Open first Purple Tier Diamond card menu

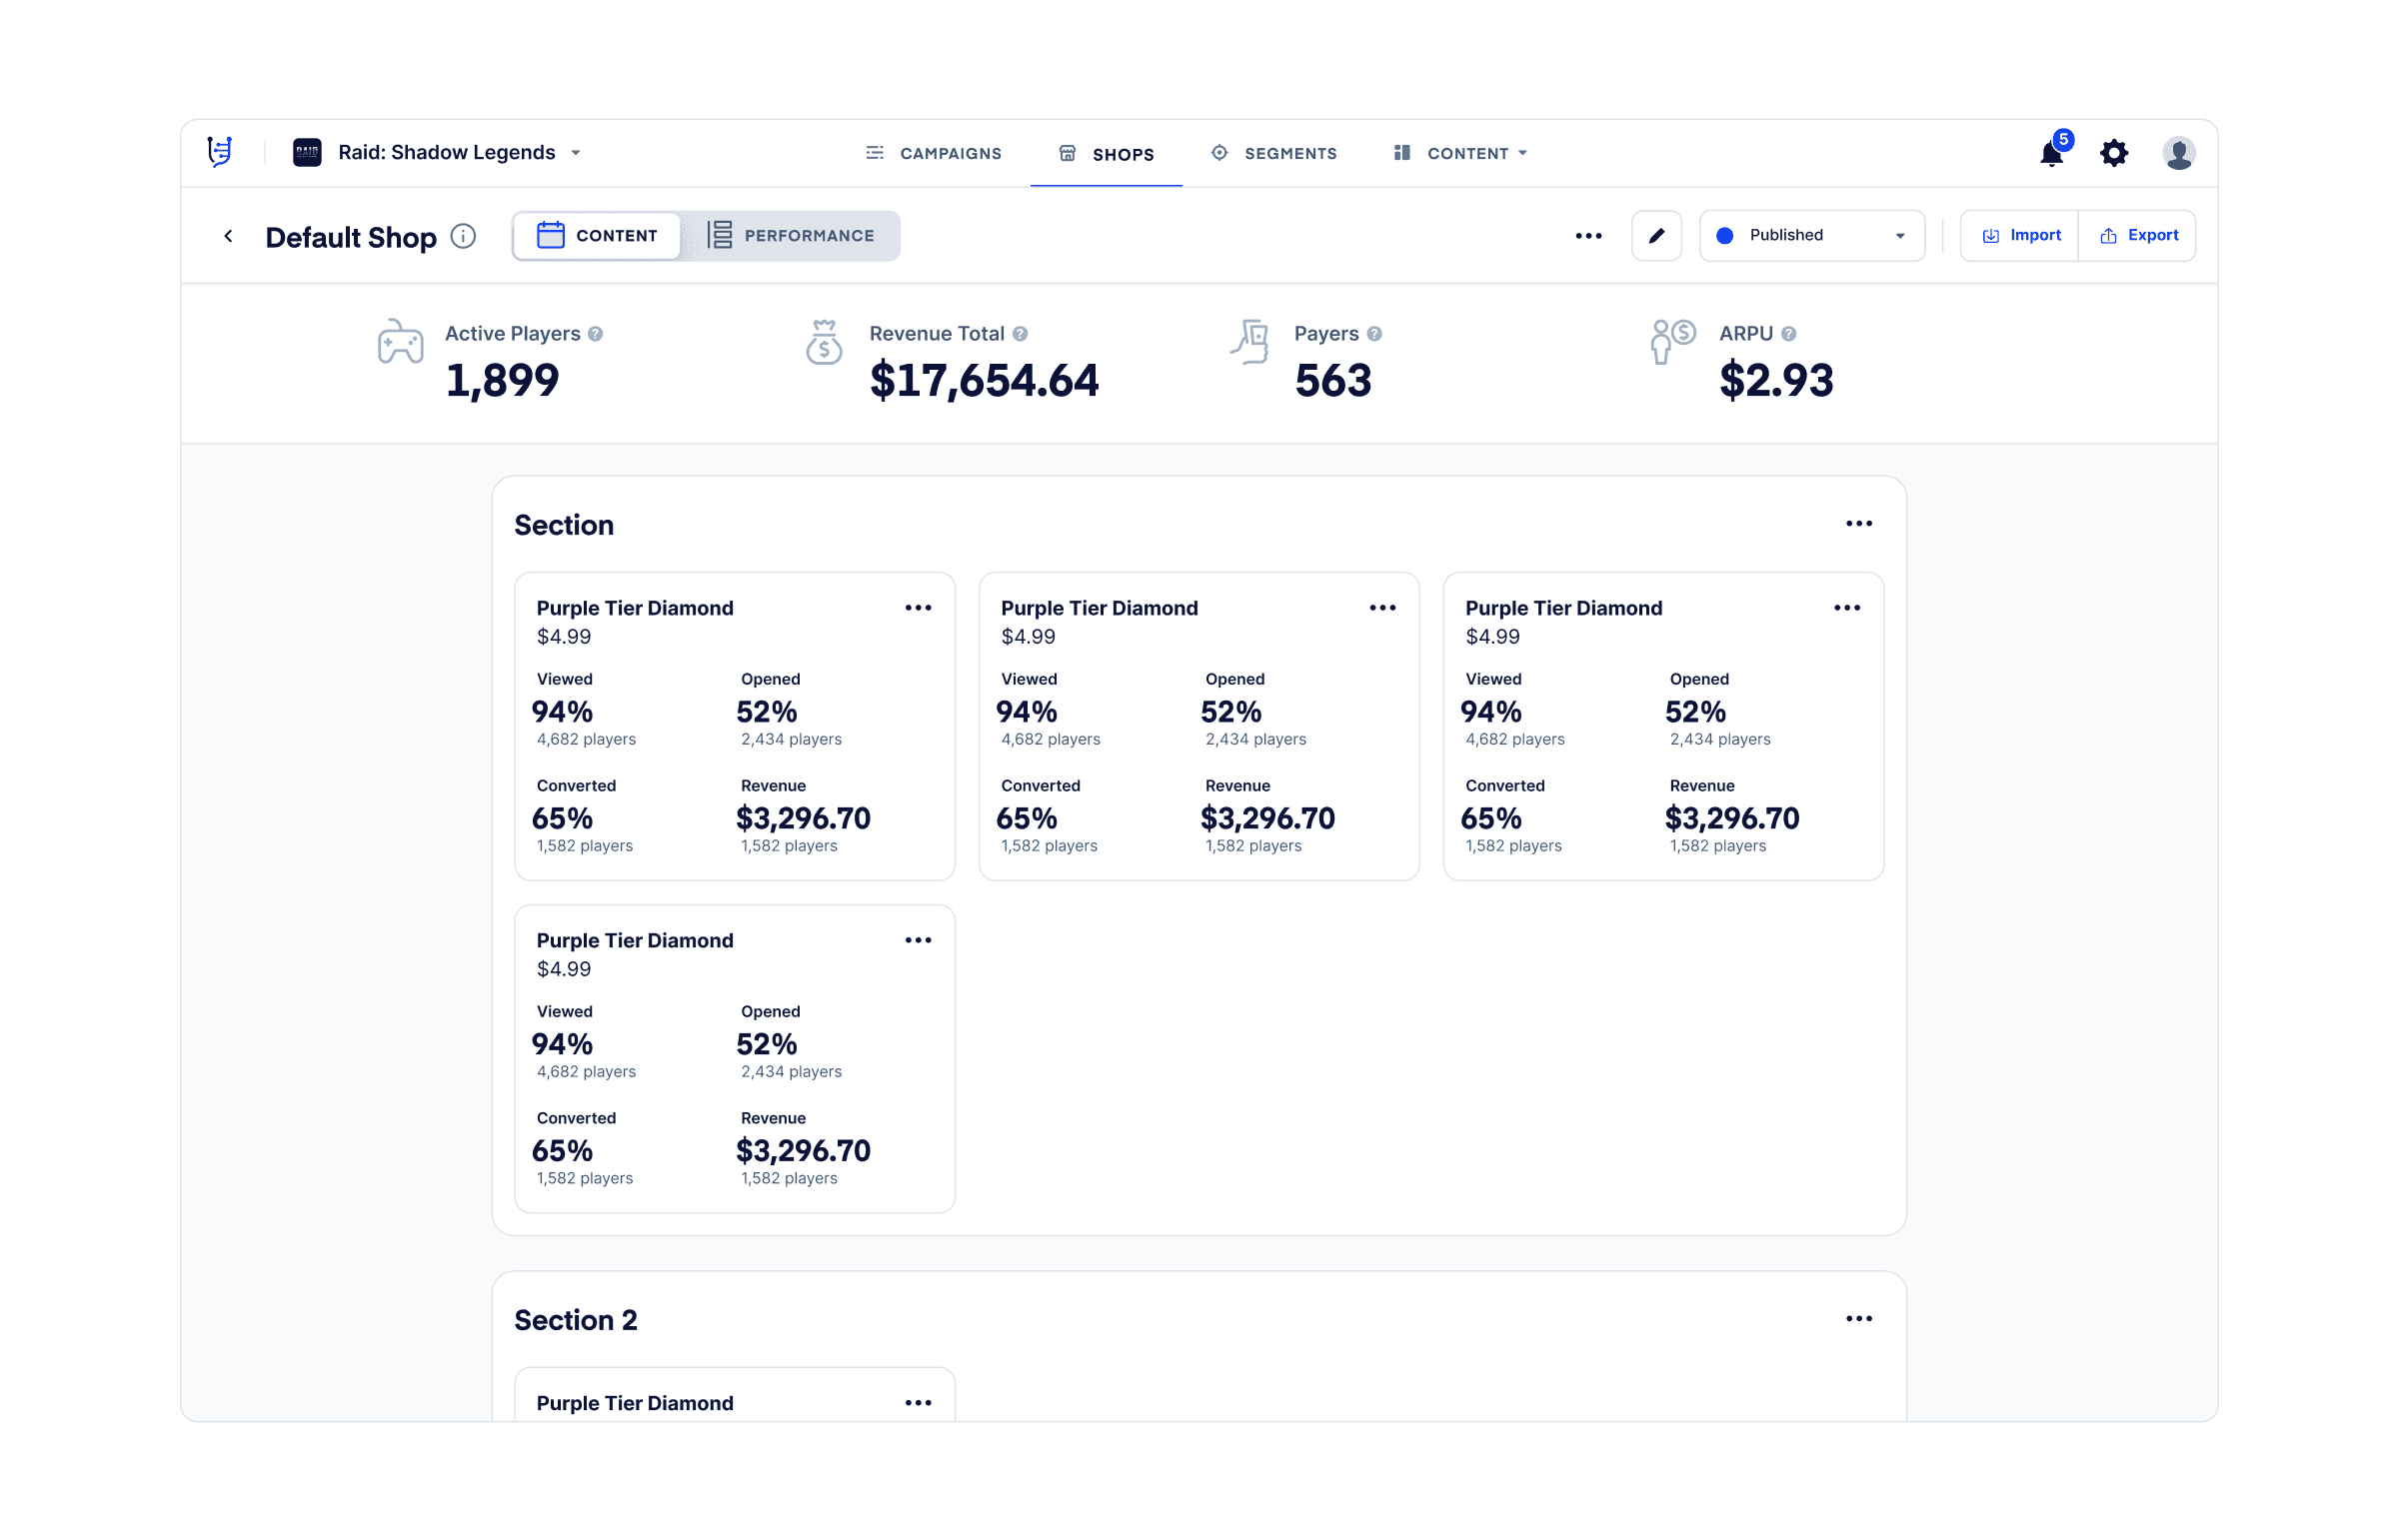point(918,608)
